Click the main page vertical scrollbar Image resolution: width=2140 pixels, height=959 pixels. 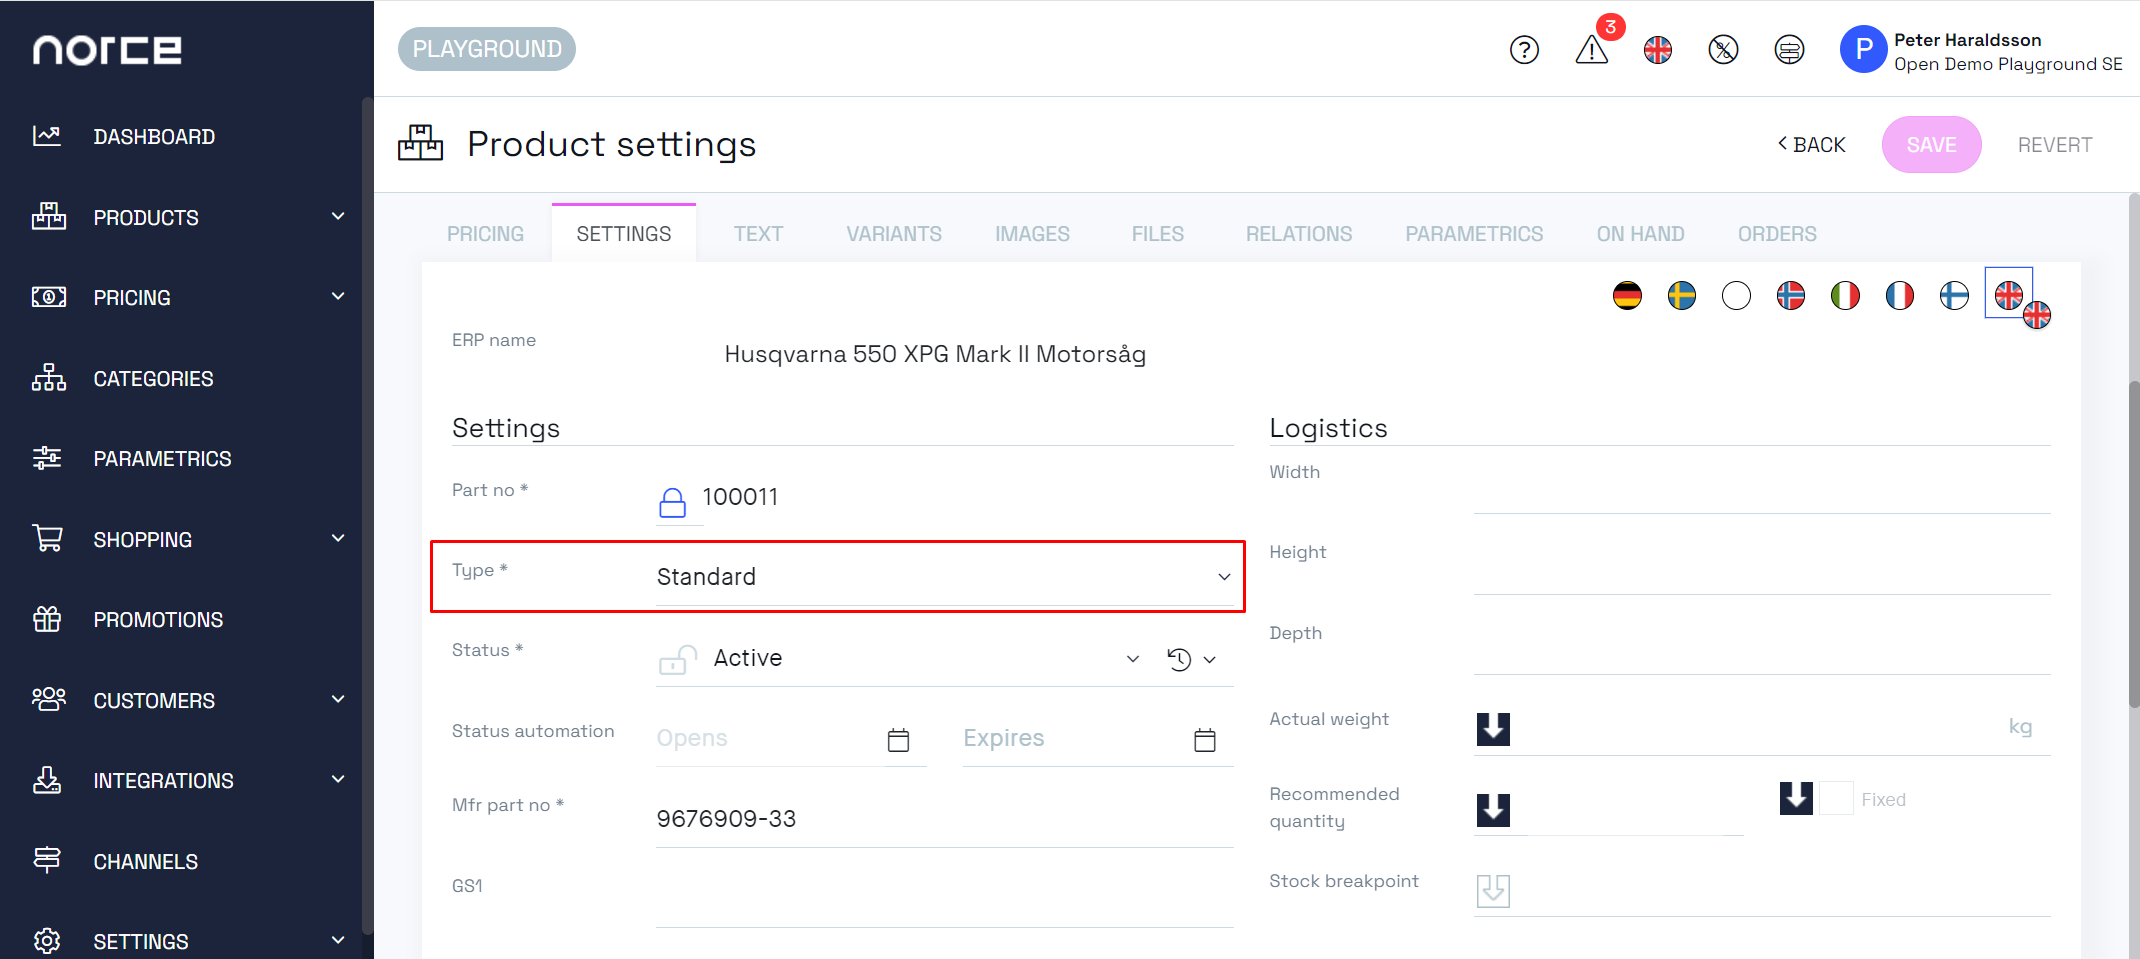pos(2133,545)
